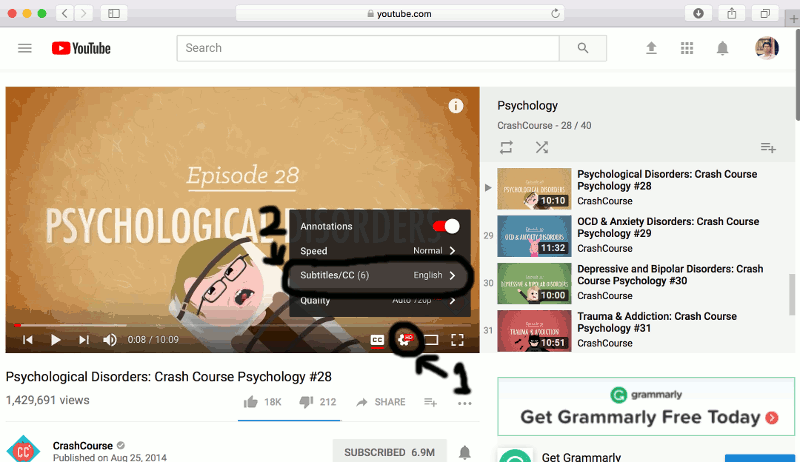Toggle playlist loop
The image size is (800, 462).
click(x=506, y=147)
